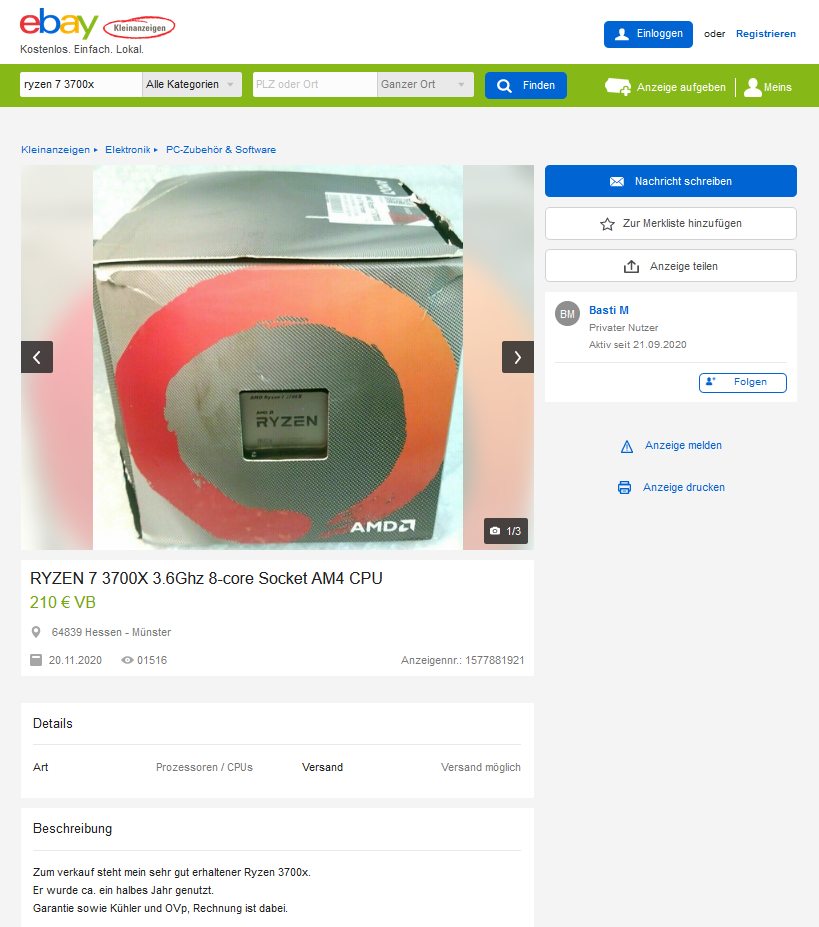The height and width of the screenshot is (927, 819).
Task: Follow the seller with Folgen button
Action: tap(743, 383)
